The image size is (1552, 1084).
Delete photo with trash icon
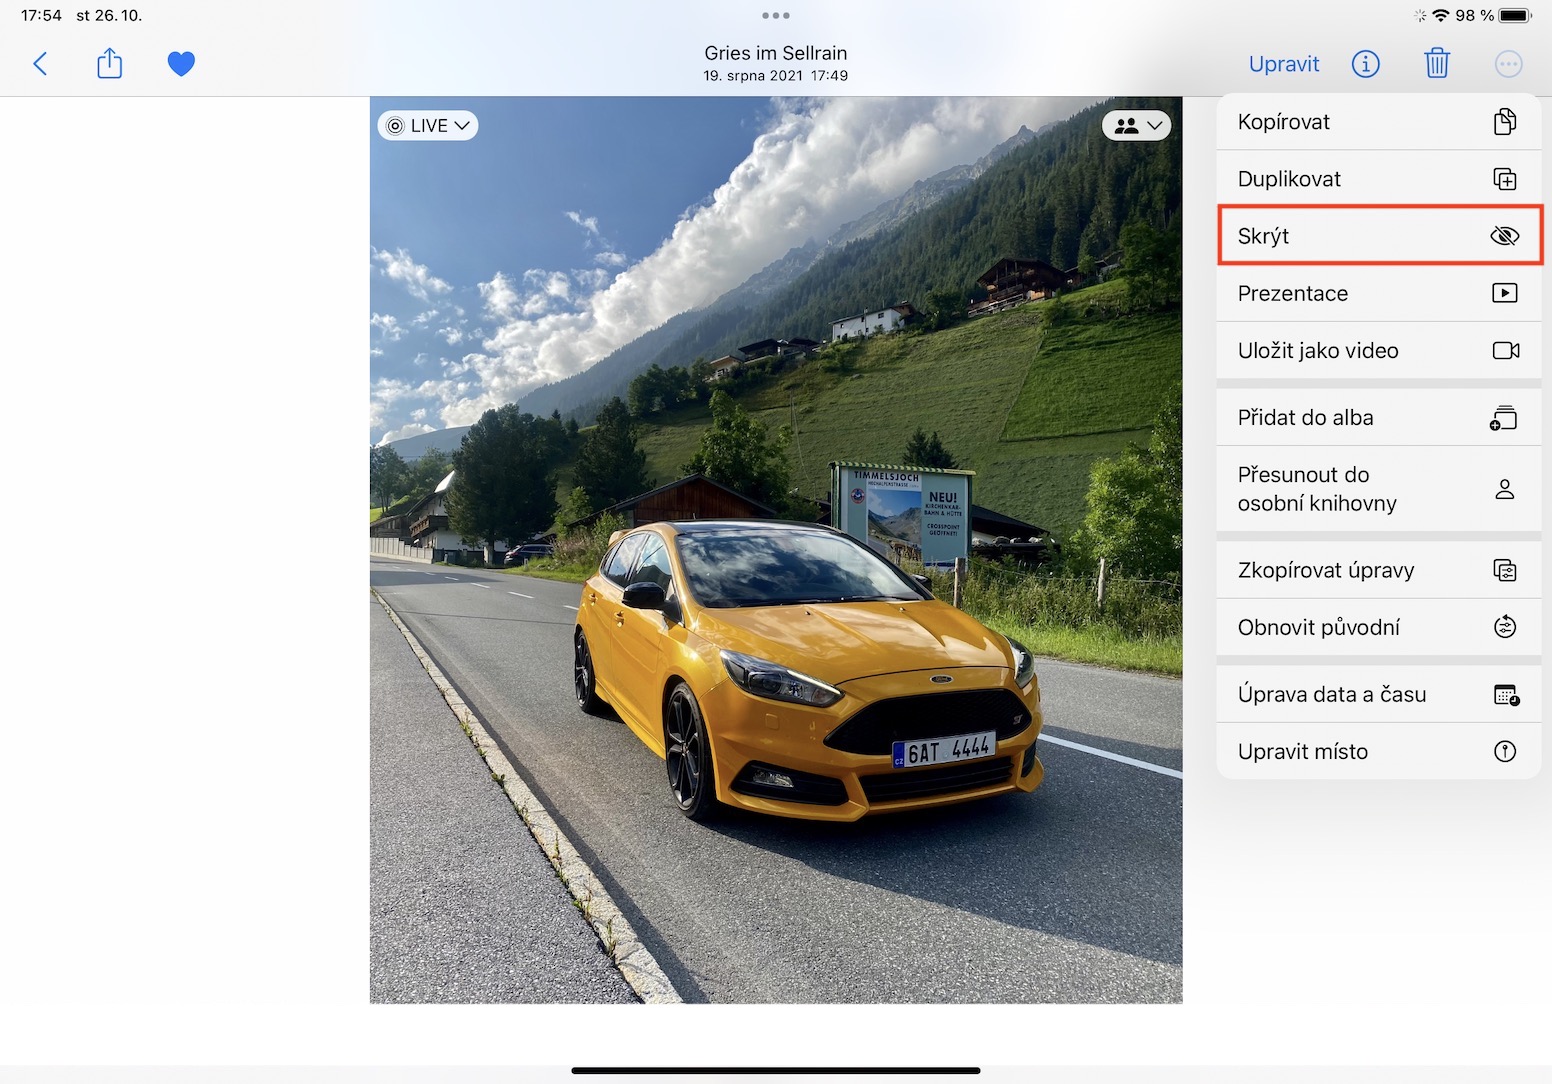[1437, 64]
